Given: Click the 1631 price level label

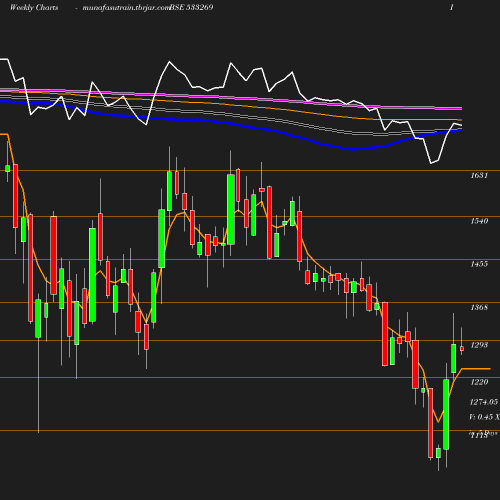Looking at the screenshot, I should 479,175.
